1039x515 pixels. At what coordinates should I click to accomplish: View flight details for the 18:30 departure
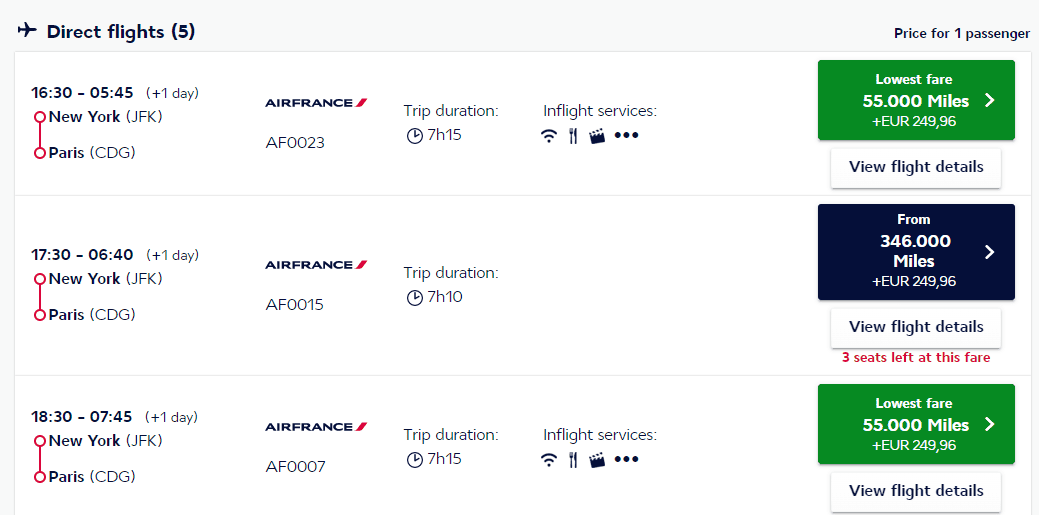[x=915, y=491]
